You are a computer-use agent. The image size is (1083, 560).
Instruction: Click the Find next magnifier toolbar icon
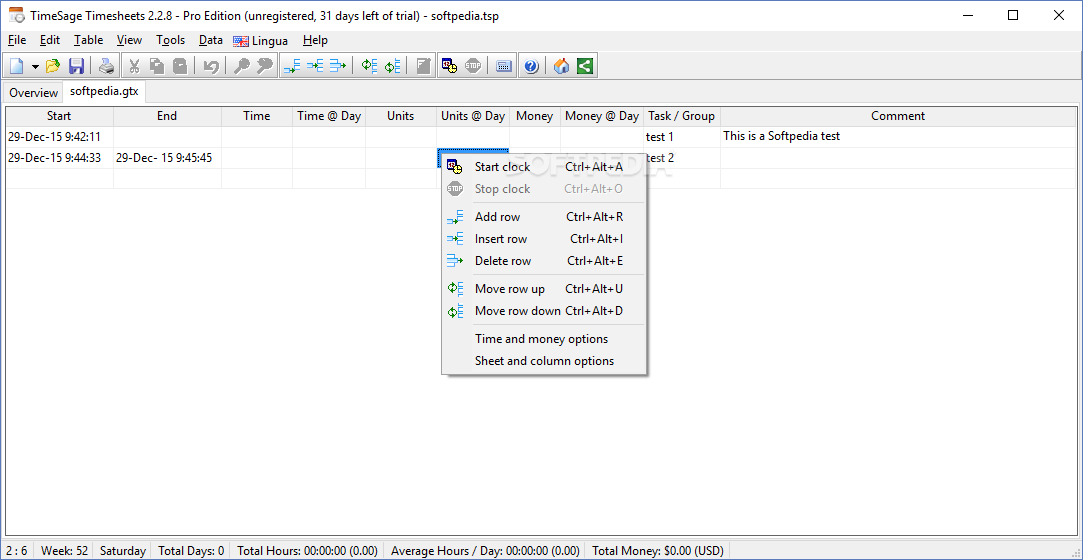[x=265, y=66]
